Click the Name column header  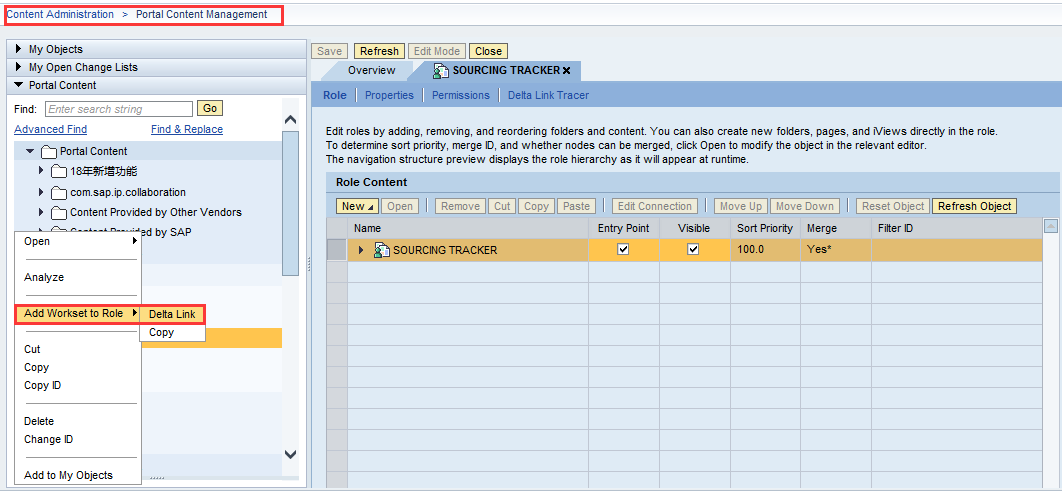pyautogui.click(x=467, y=228)
